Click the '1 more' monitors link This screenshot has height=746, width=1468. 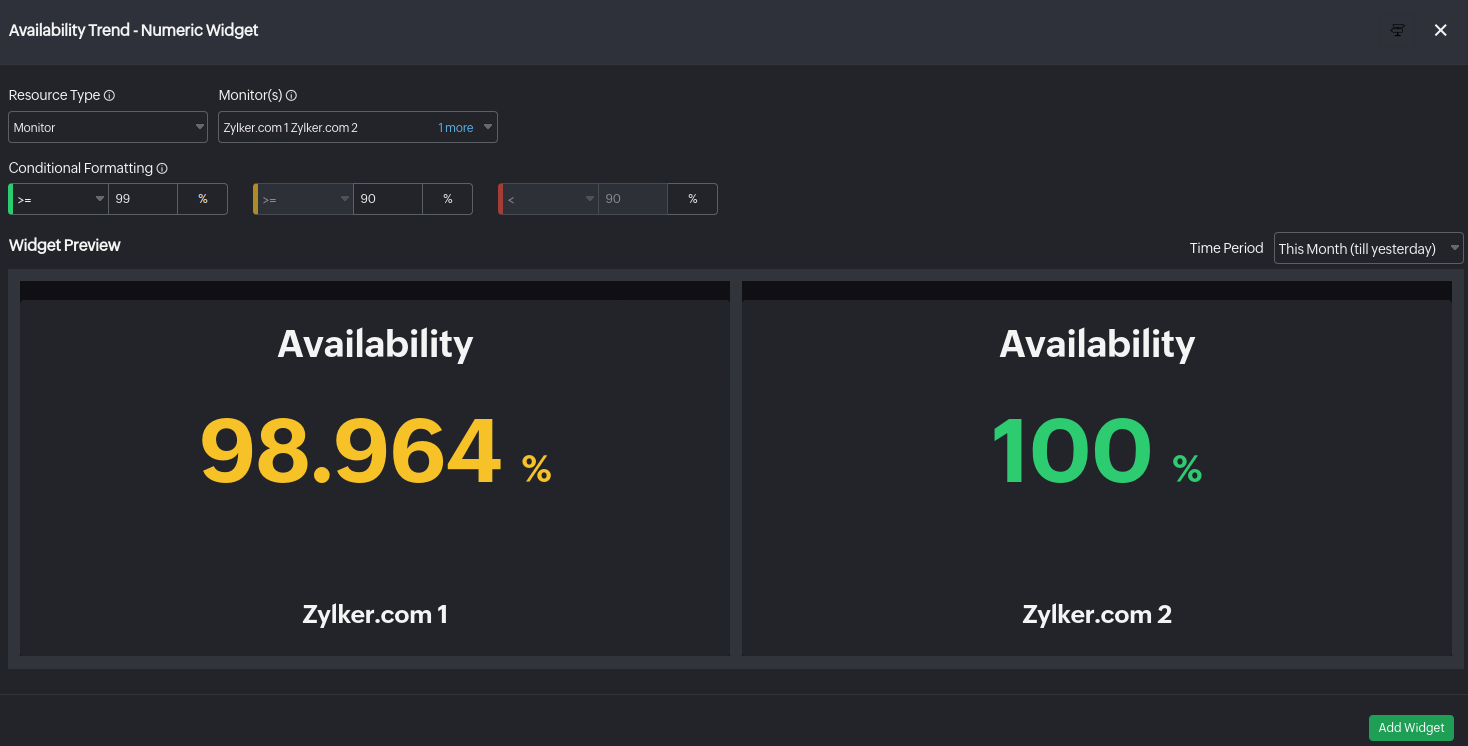(457, 127)
